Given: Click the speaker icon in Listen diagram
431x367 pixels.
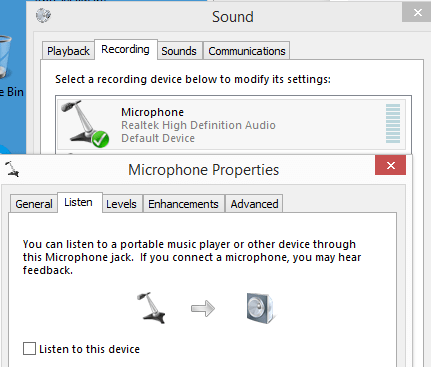Looking at the screenshot, I should point(260,308).
